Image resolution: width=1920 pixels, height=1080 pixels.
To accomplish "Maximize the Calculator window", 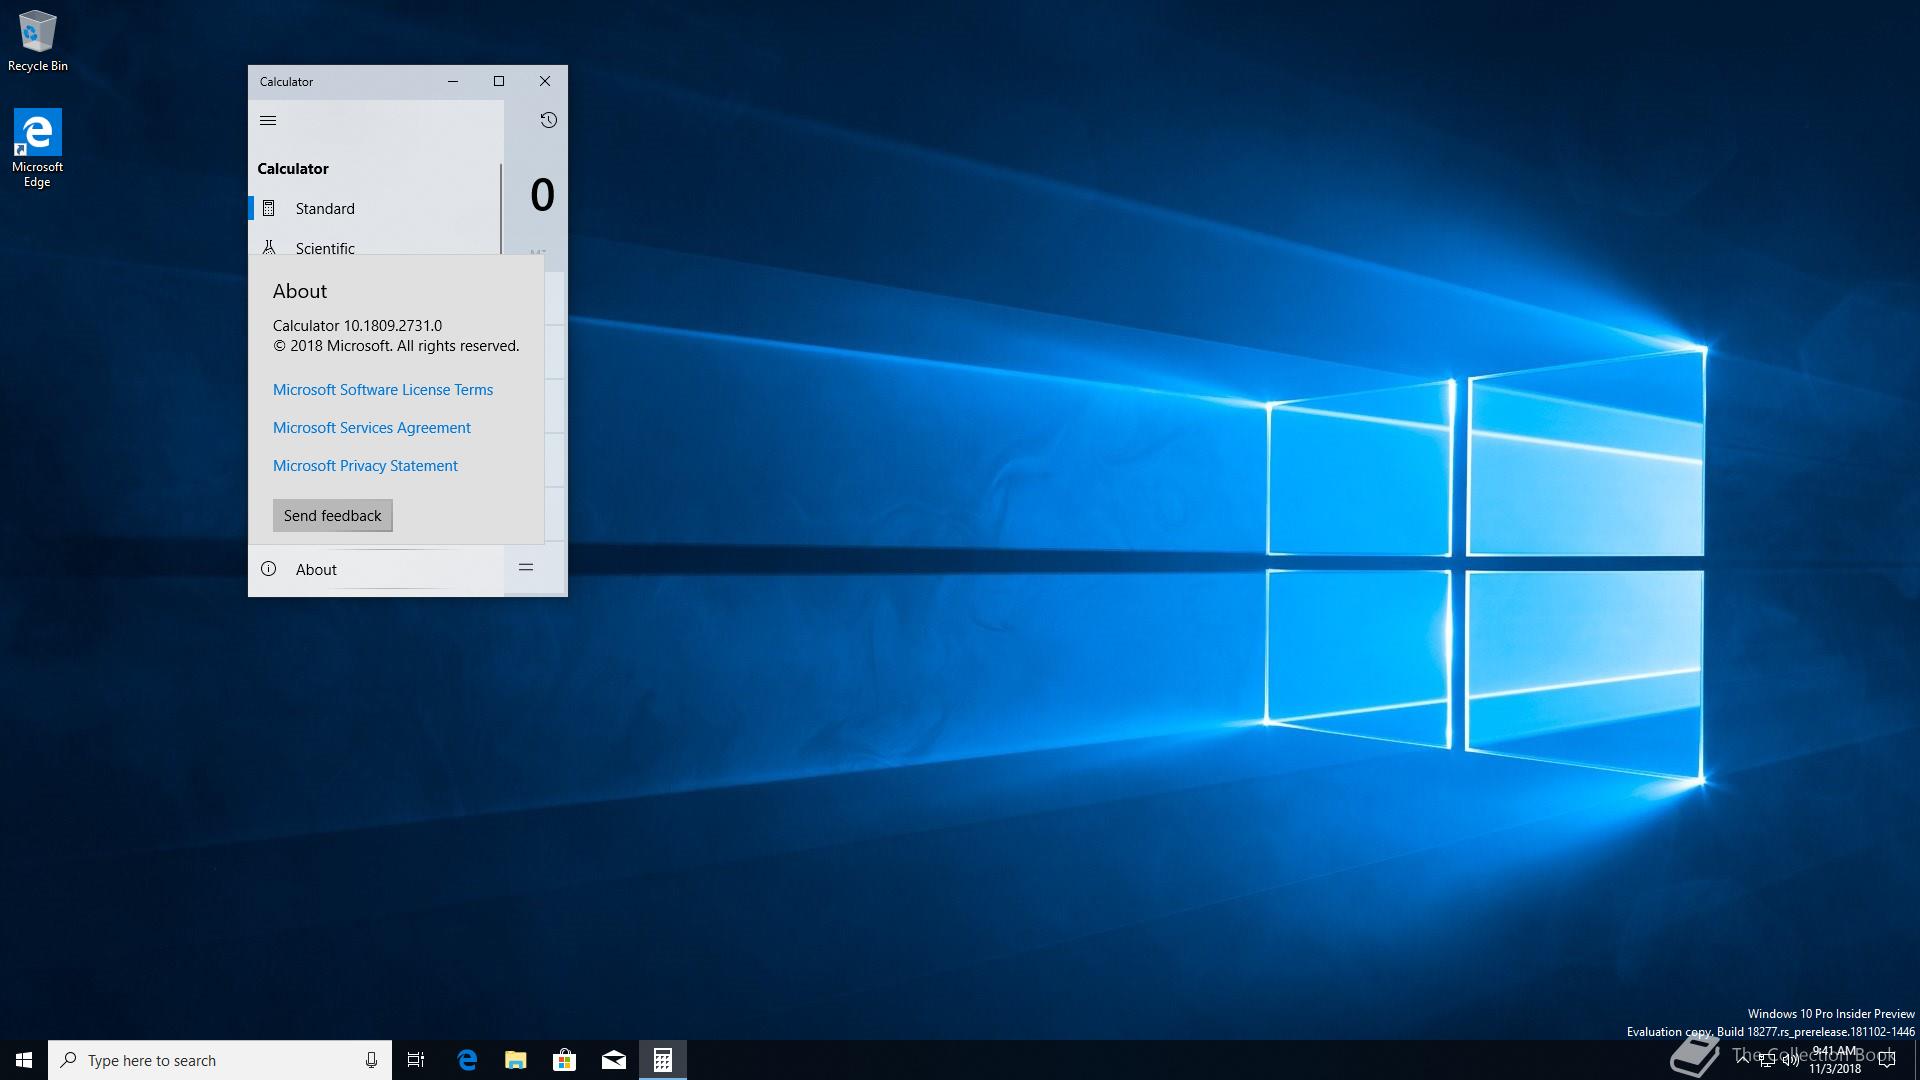I will point(499,82).
